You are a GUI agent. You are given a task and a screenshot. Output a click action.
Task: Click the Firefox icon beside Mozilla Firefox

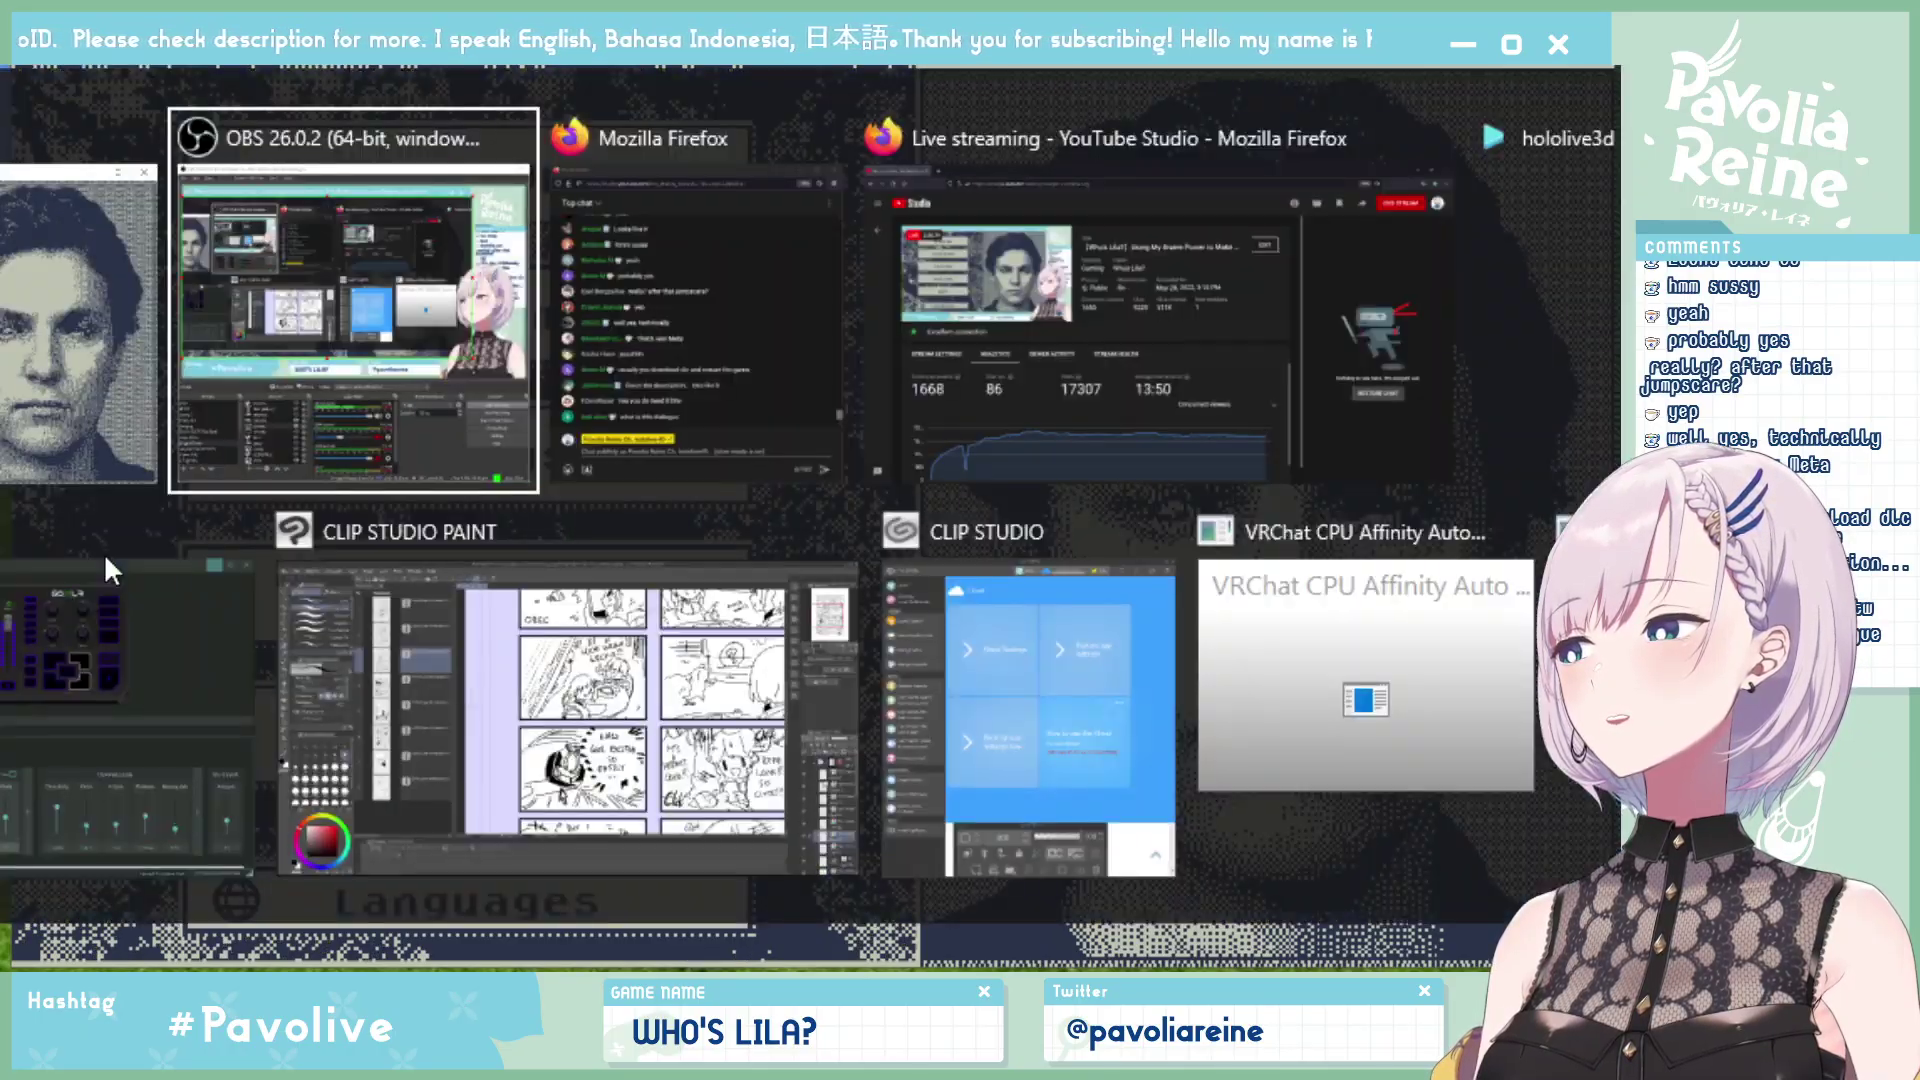coord(570,138)
